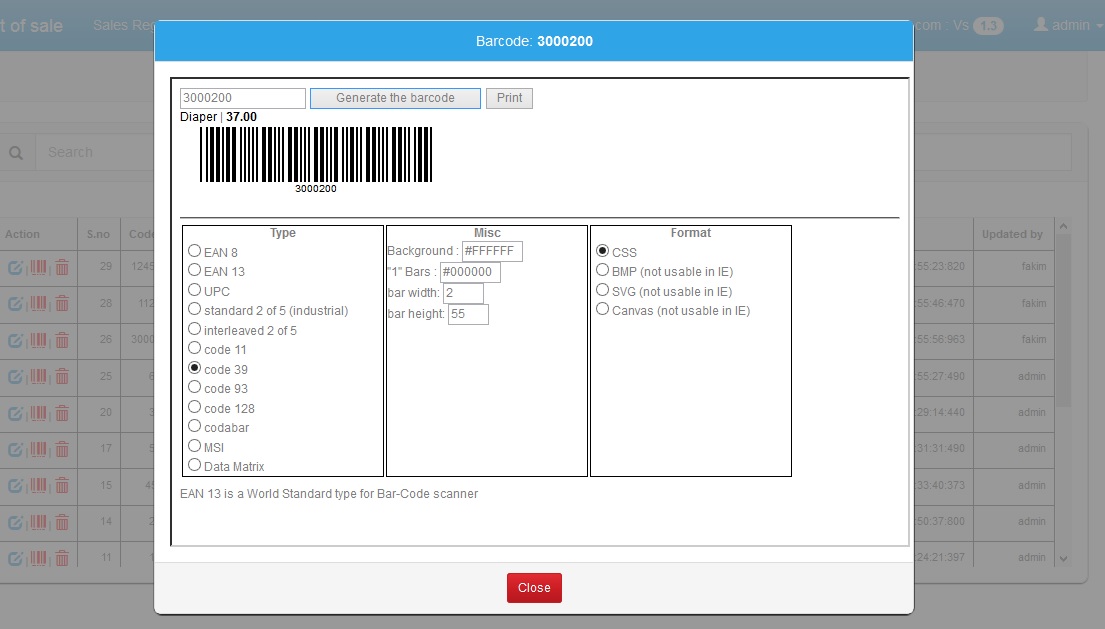Image resolution: width=1105 pixels, height=629 pixels.
Task: Click Generate the barcode button
Action: coord(395,98)
